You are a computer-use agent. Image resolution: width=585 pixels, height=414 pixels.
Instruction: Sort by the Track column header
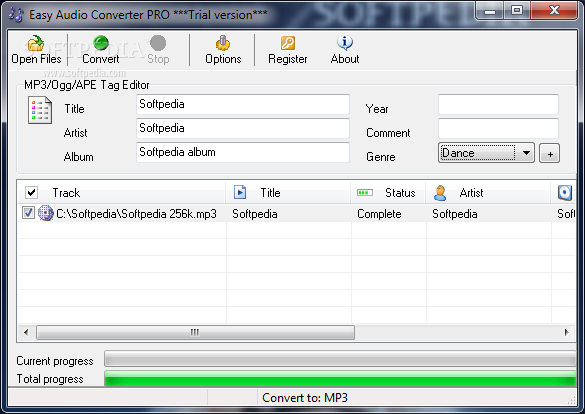pyautogui.click(x=122, y=192)
